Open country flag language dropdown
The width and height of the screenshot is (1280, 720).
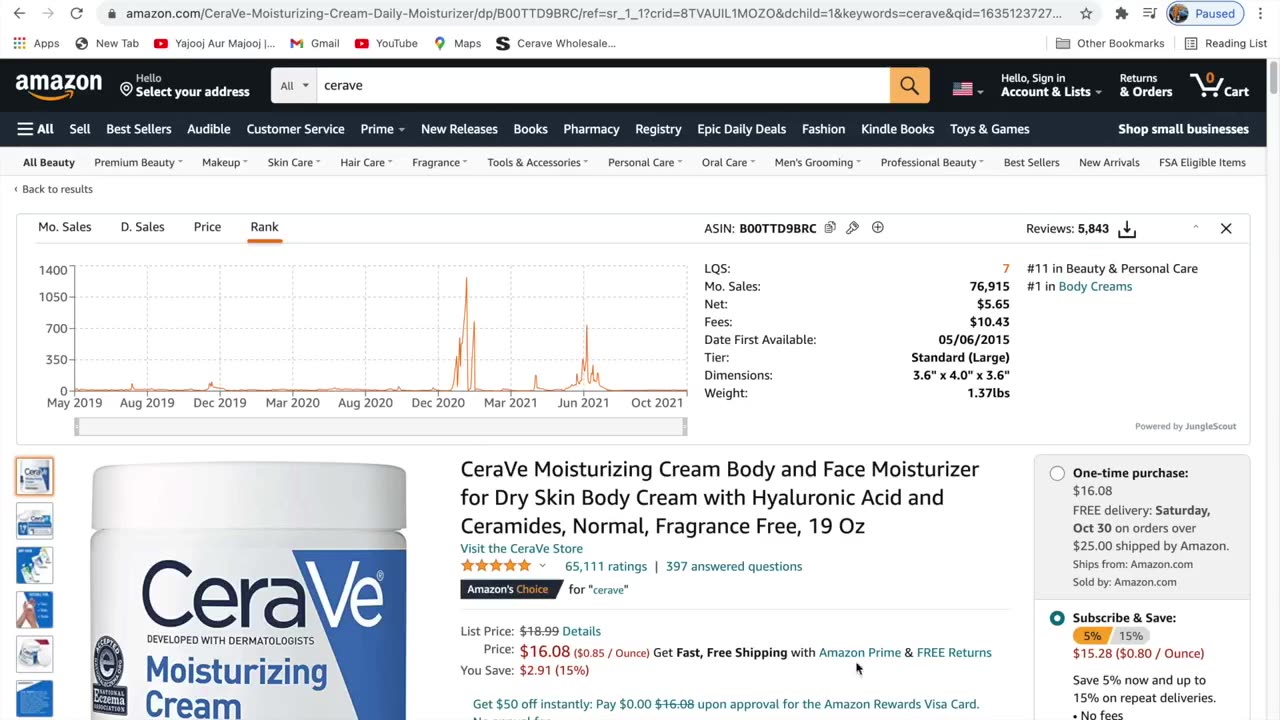coord(967,89)
